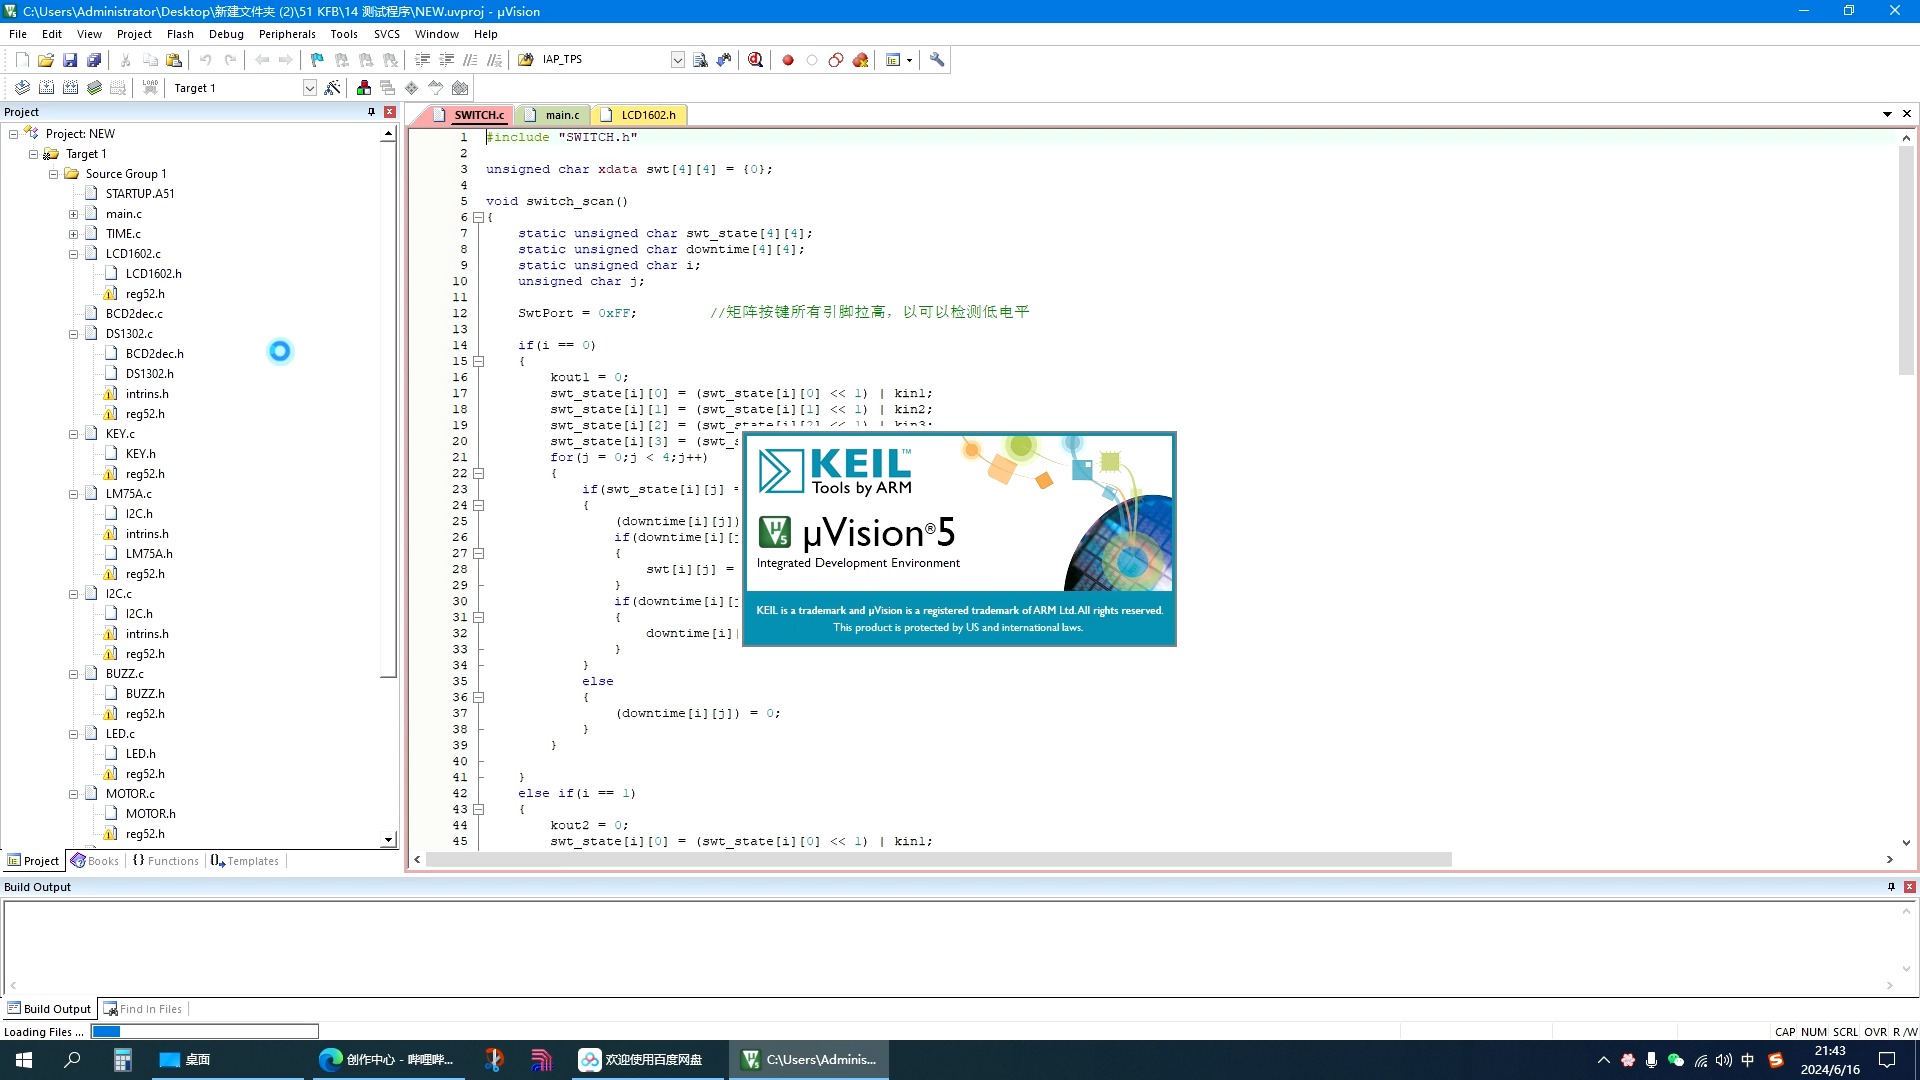
Task: Toggle the bookmark flag icon
Action: click(317, 60)
